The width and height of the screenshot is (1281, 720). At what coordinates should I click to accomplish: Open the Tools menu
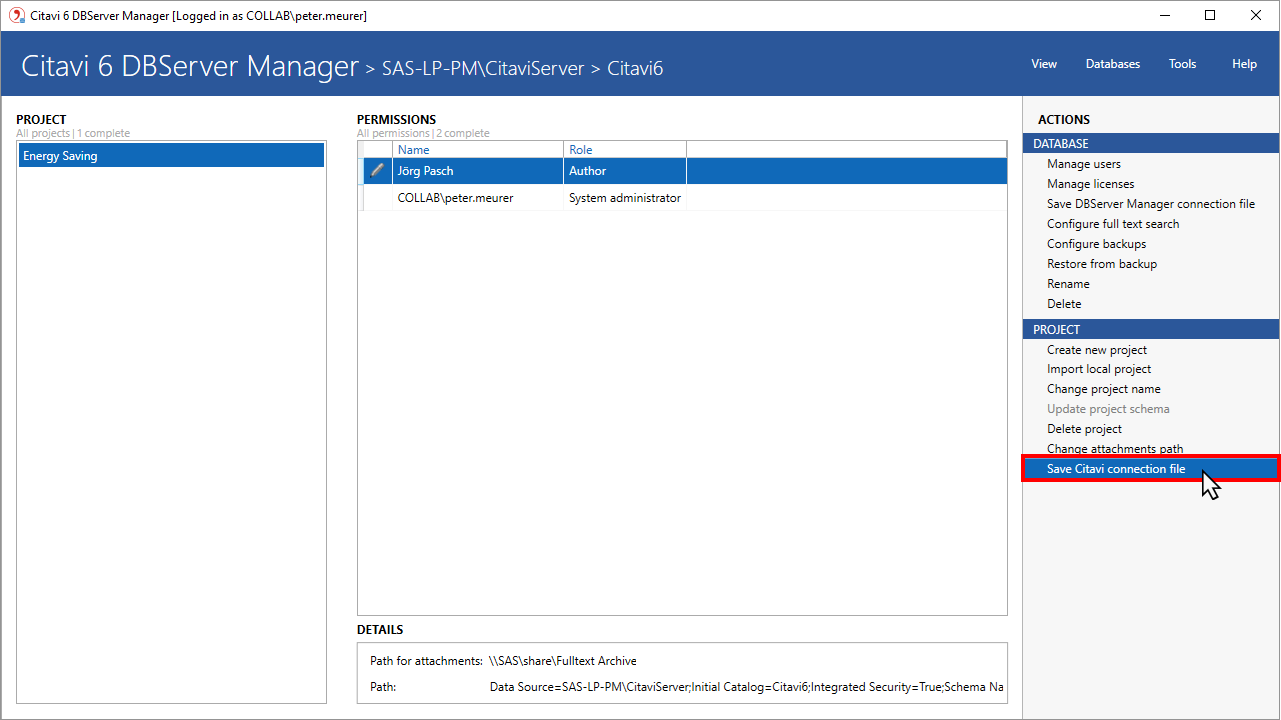click(x=1182, y=64)
